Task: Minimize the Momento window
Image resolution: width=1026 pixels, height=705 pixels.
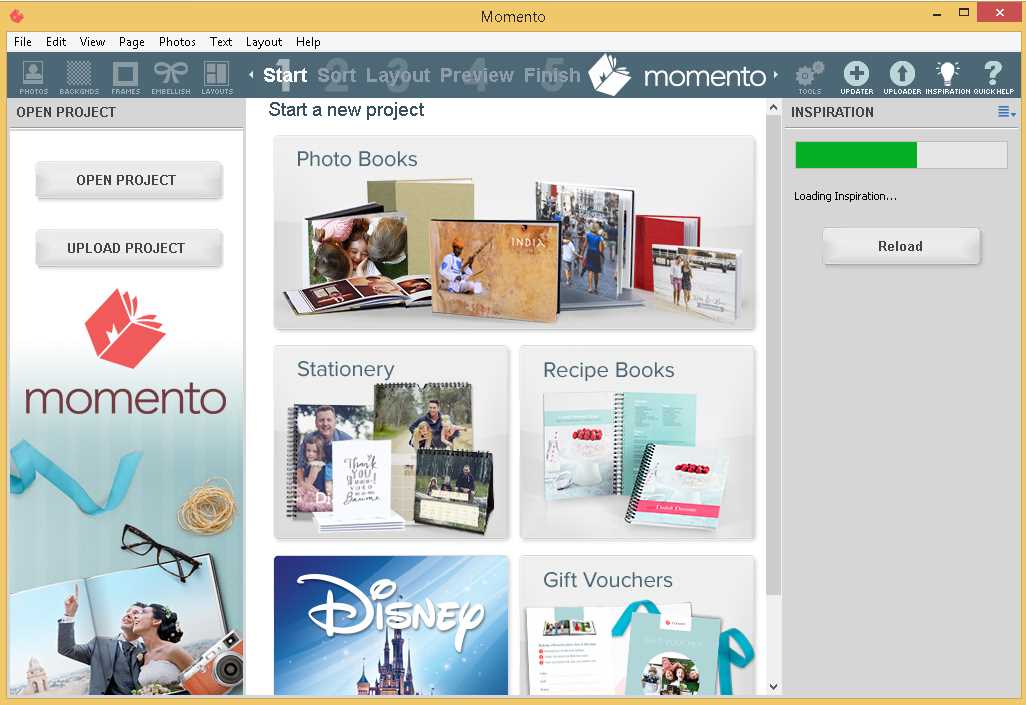Action: (937, 13)
